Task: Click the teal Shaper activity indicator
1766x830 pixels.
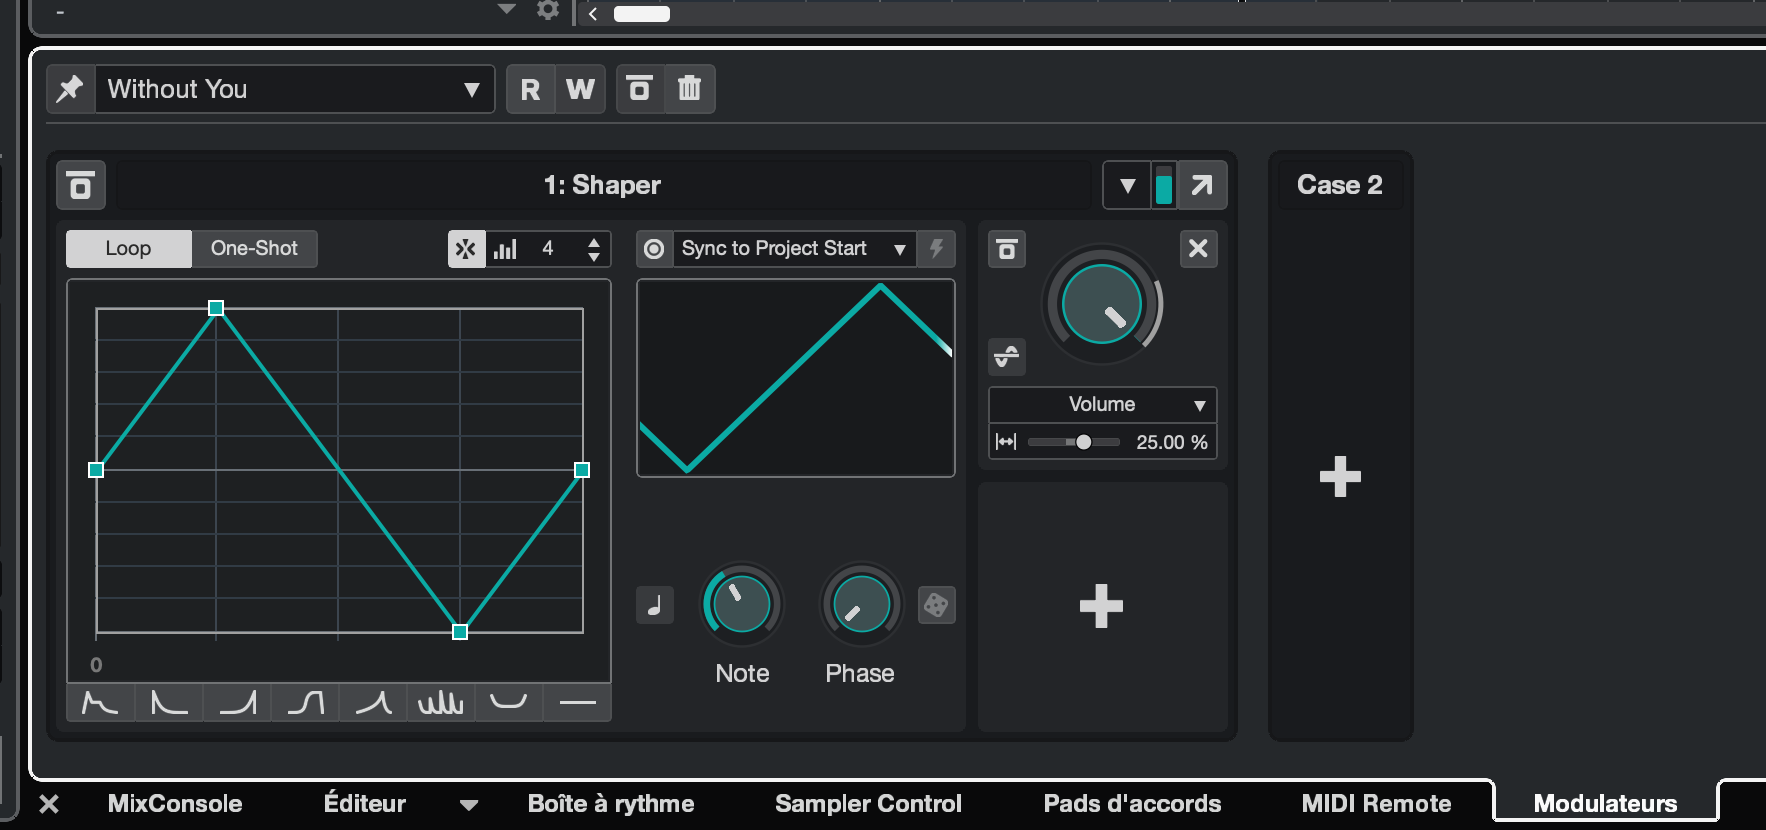Action: 1164,186
